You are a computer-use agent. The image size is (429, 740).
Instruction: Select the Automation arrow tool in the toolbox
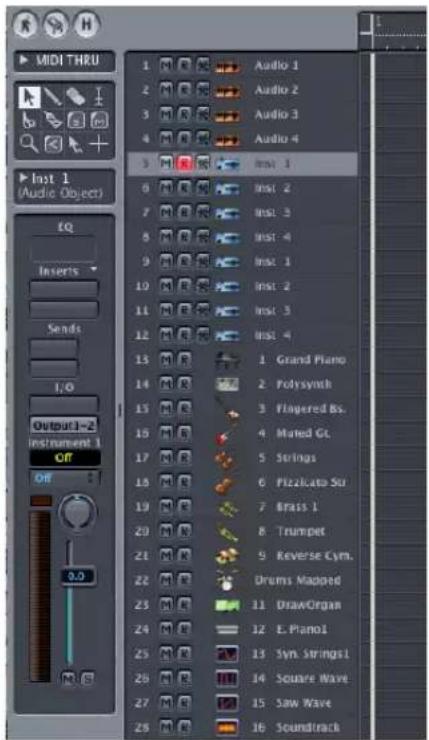point(76,144)
